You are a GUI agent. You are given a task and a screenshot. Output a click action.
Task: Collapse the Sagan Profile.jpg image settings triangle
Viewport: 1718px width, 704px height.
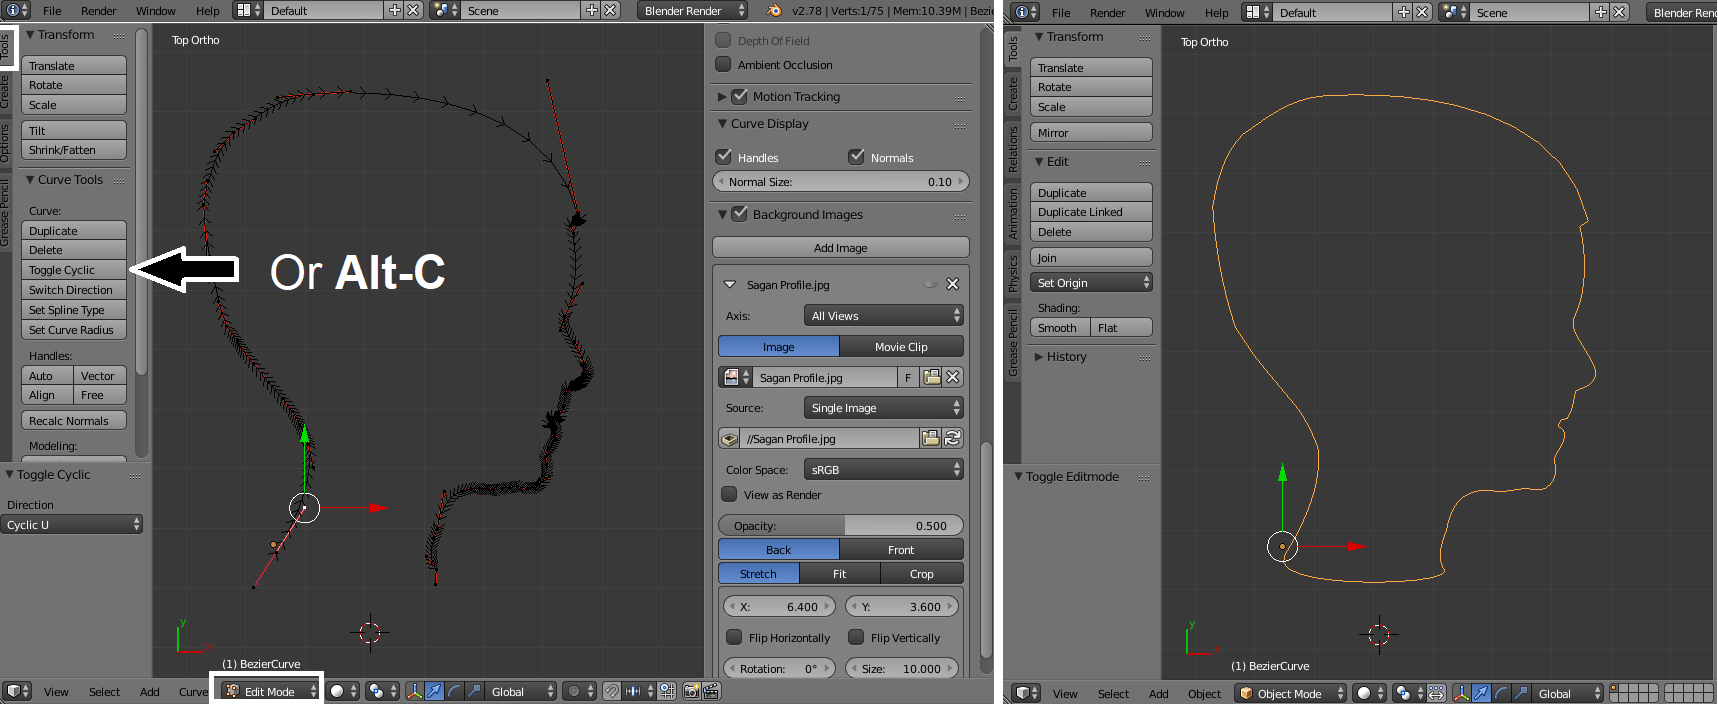[x=730, y=284]
